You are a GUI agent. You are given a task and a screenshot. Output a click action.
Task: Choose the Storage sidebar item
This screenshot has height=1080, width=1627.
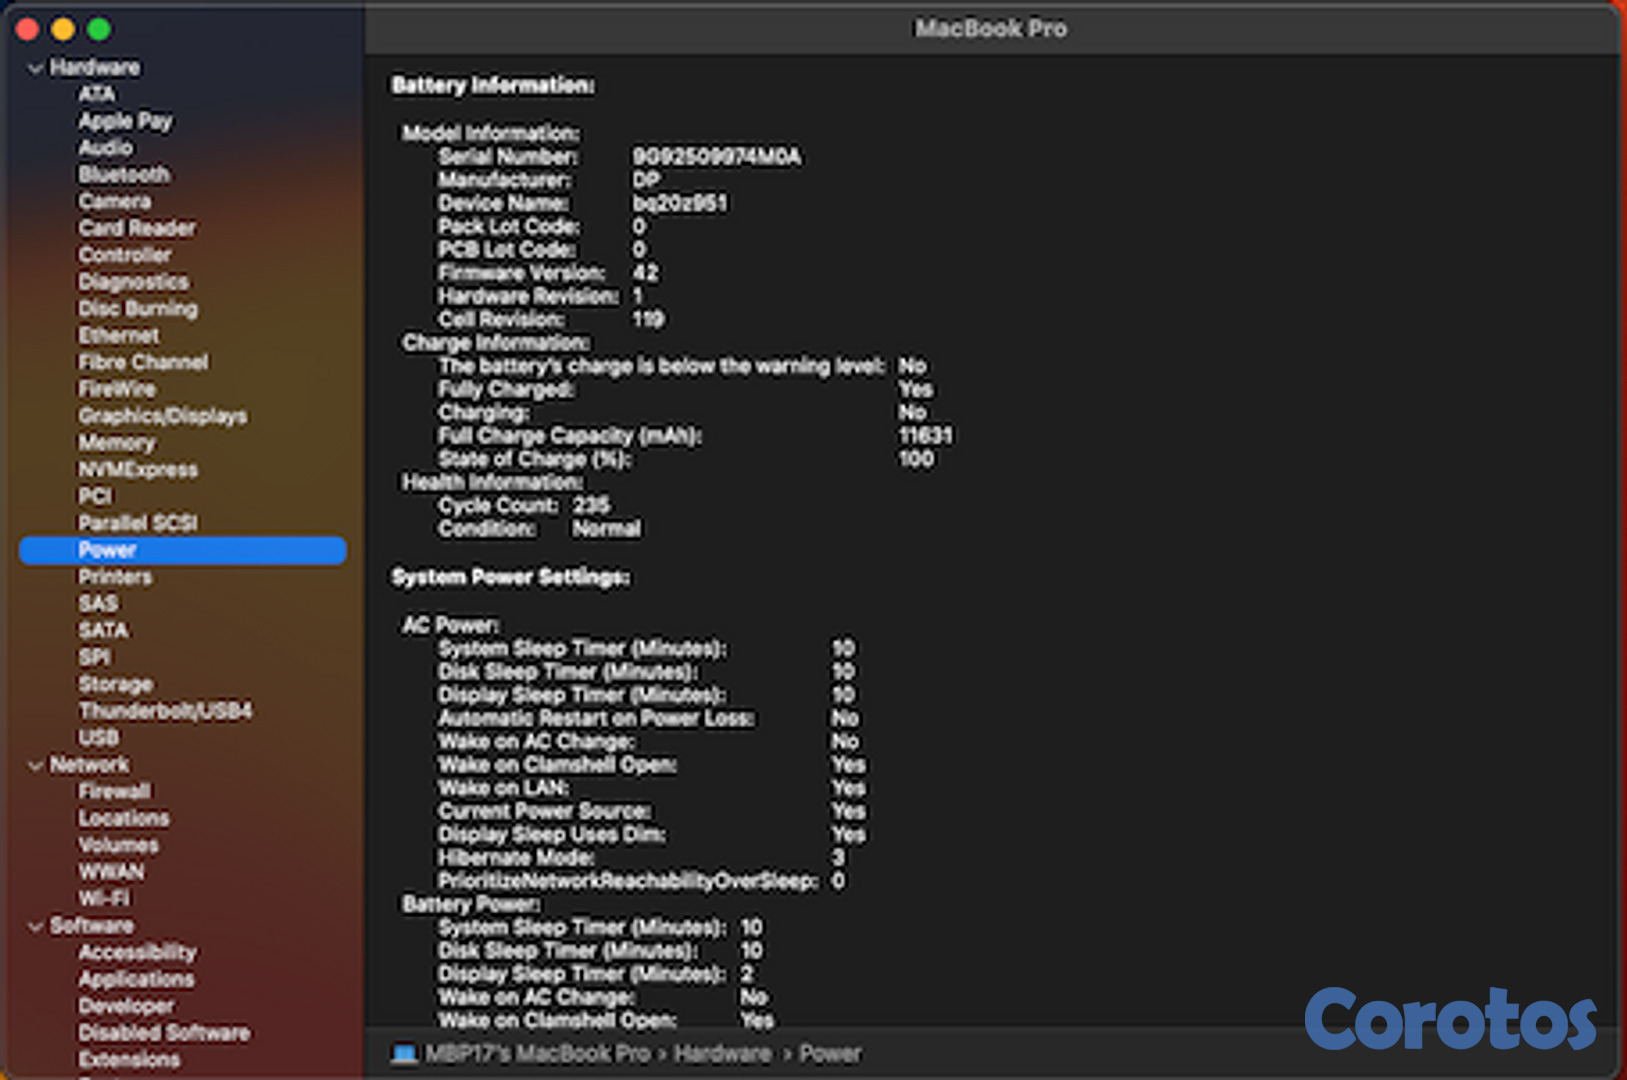coord(115,684)
